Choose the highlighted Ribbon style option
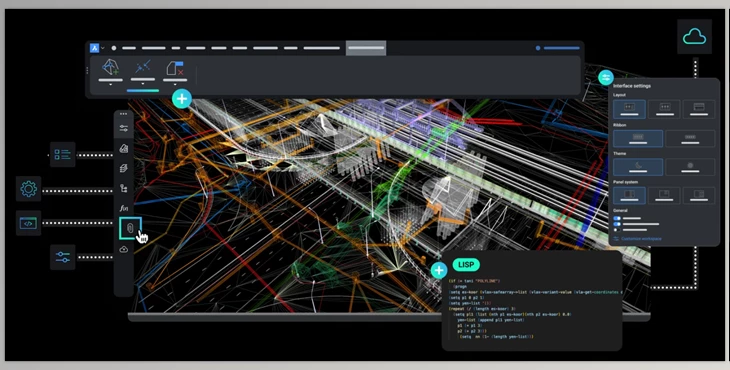This screenshot has height=370, width=730. pos(638,139)
